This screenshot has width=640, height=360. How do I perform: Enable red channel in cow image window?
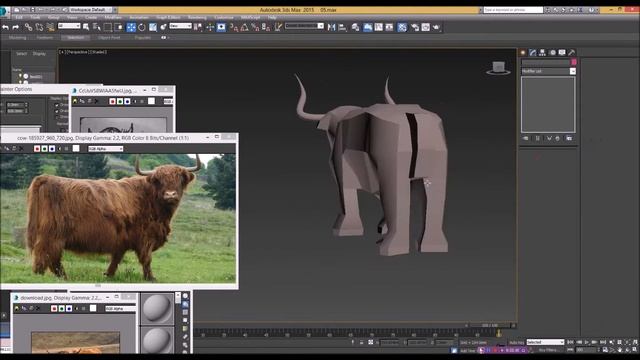(37, 149)
